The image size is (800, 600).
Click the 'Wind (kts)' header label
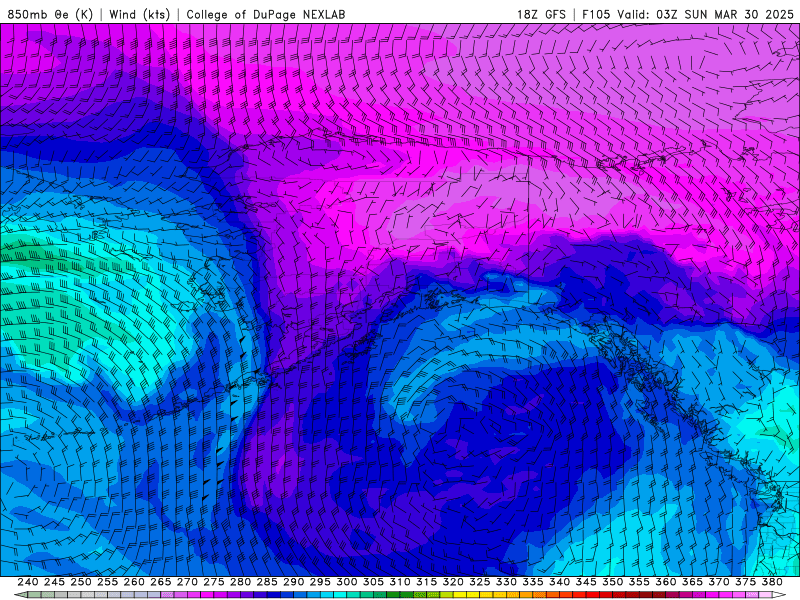coord(139,14)
